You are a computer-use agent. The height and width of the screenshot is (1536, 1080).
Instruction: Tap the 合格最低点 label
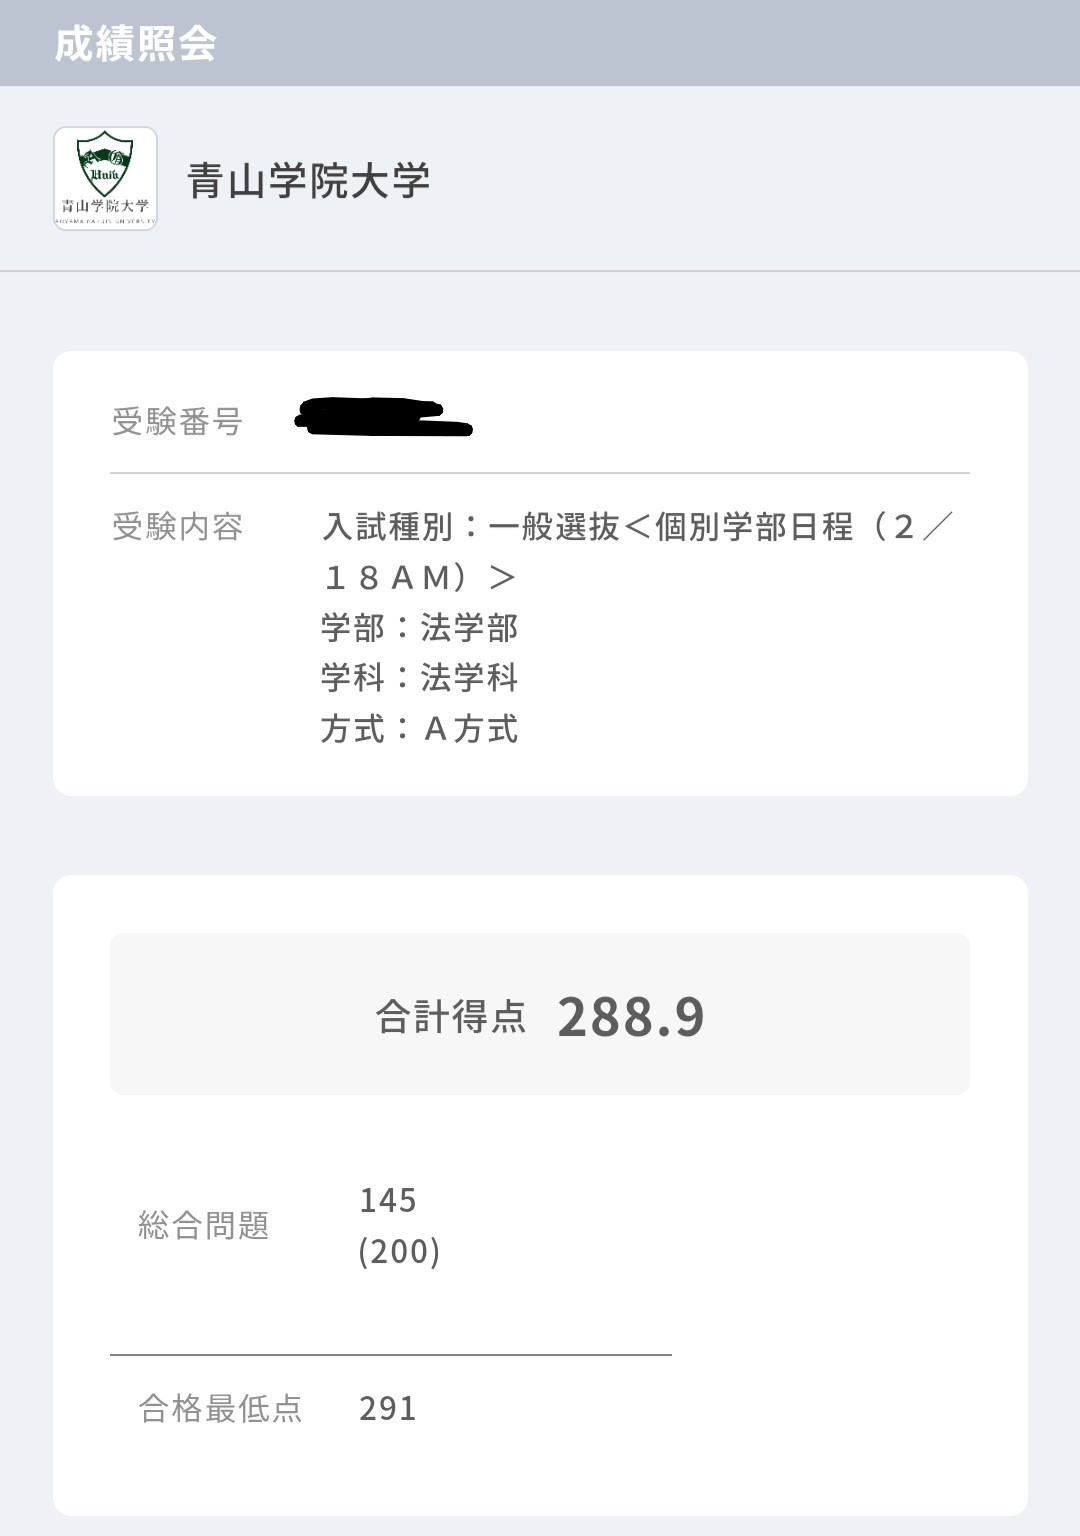[x=220, y=1408]
